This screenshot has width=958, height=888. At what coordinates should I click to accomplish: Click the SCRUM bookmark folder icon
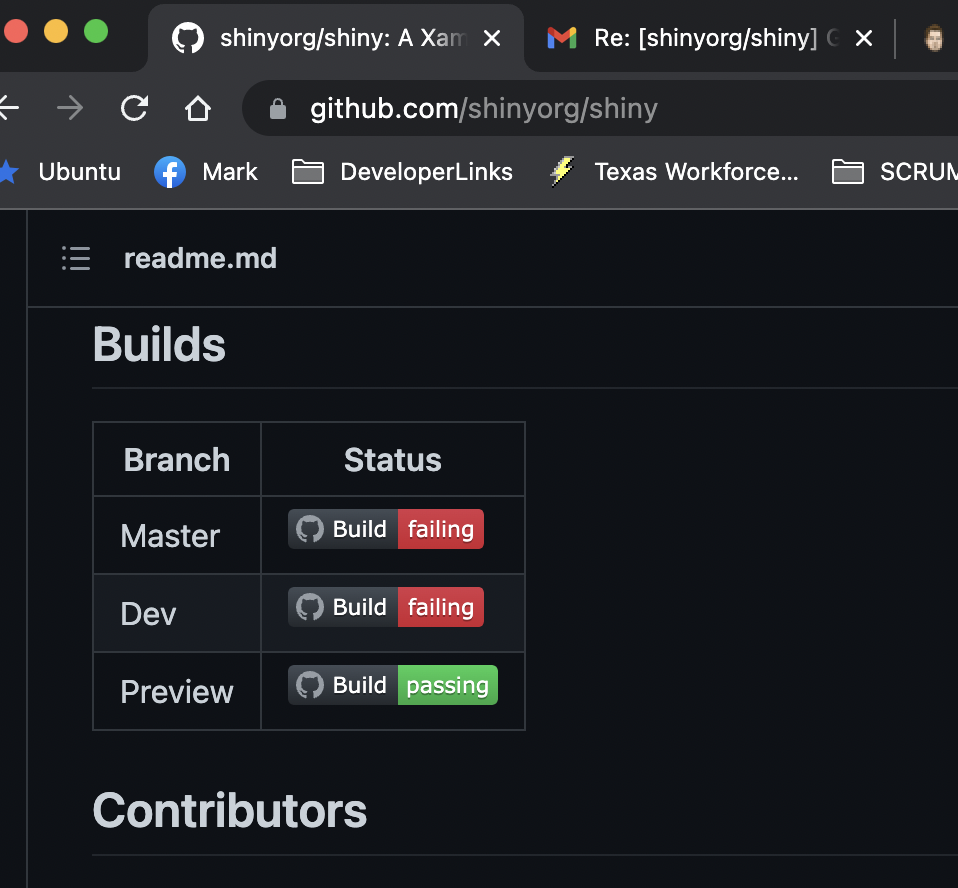(847, 172)
